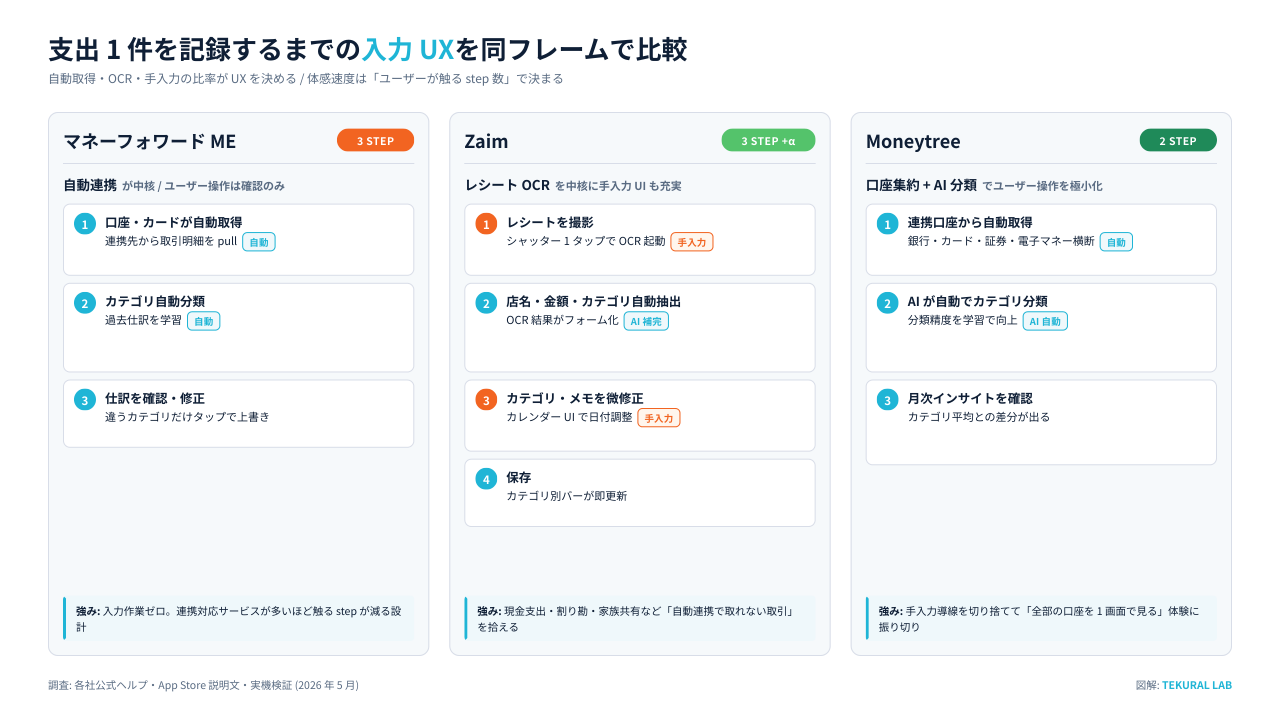This screenshot has width=1280, height=720.
Task: Click the text カテゴリ別バーが即更新
Action: [567, 496]
